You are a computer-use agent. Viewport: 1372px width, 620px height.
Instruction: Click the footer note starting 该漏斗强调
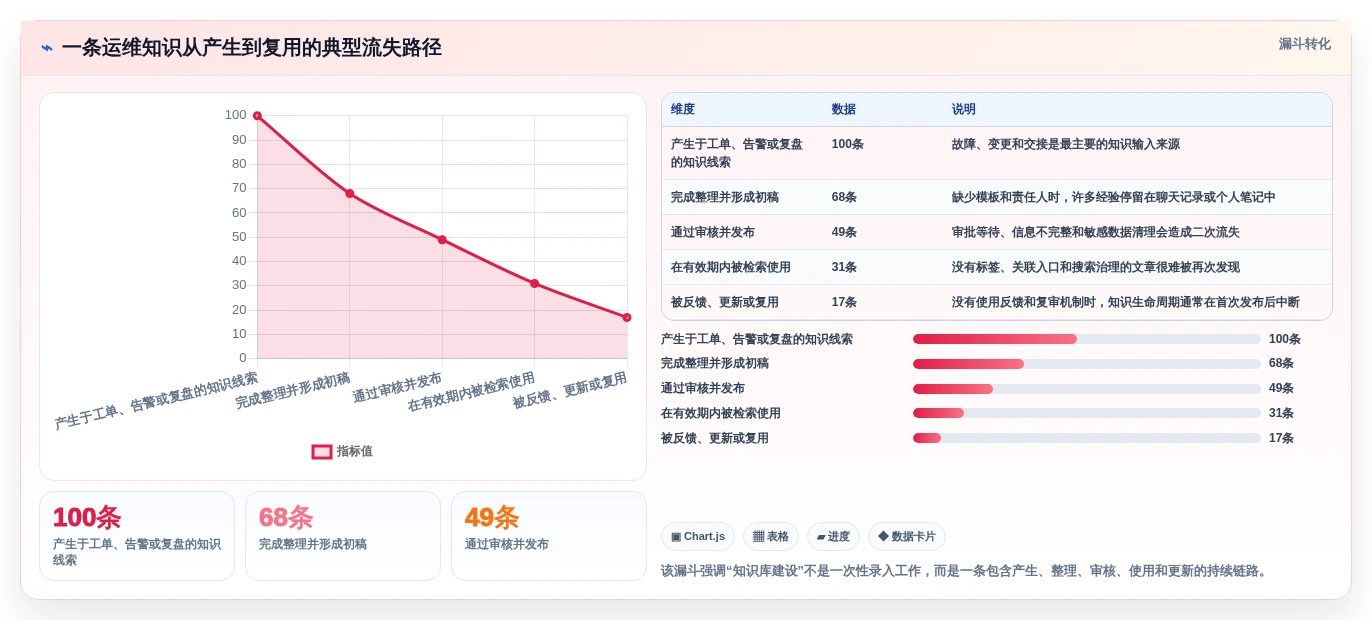(966, 571)
